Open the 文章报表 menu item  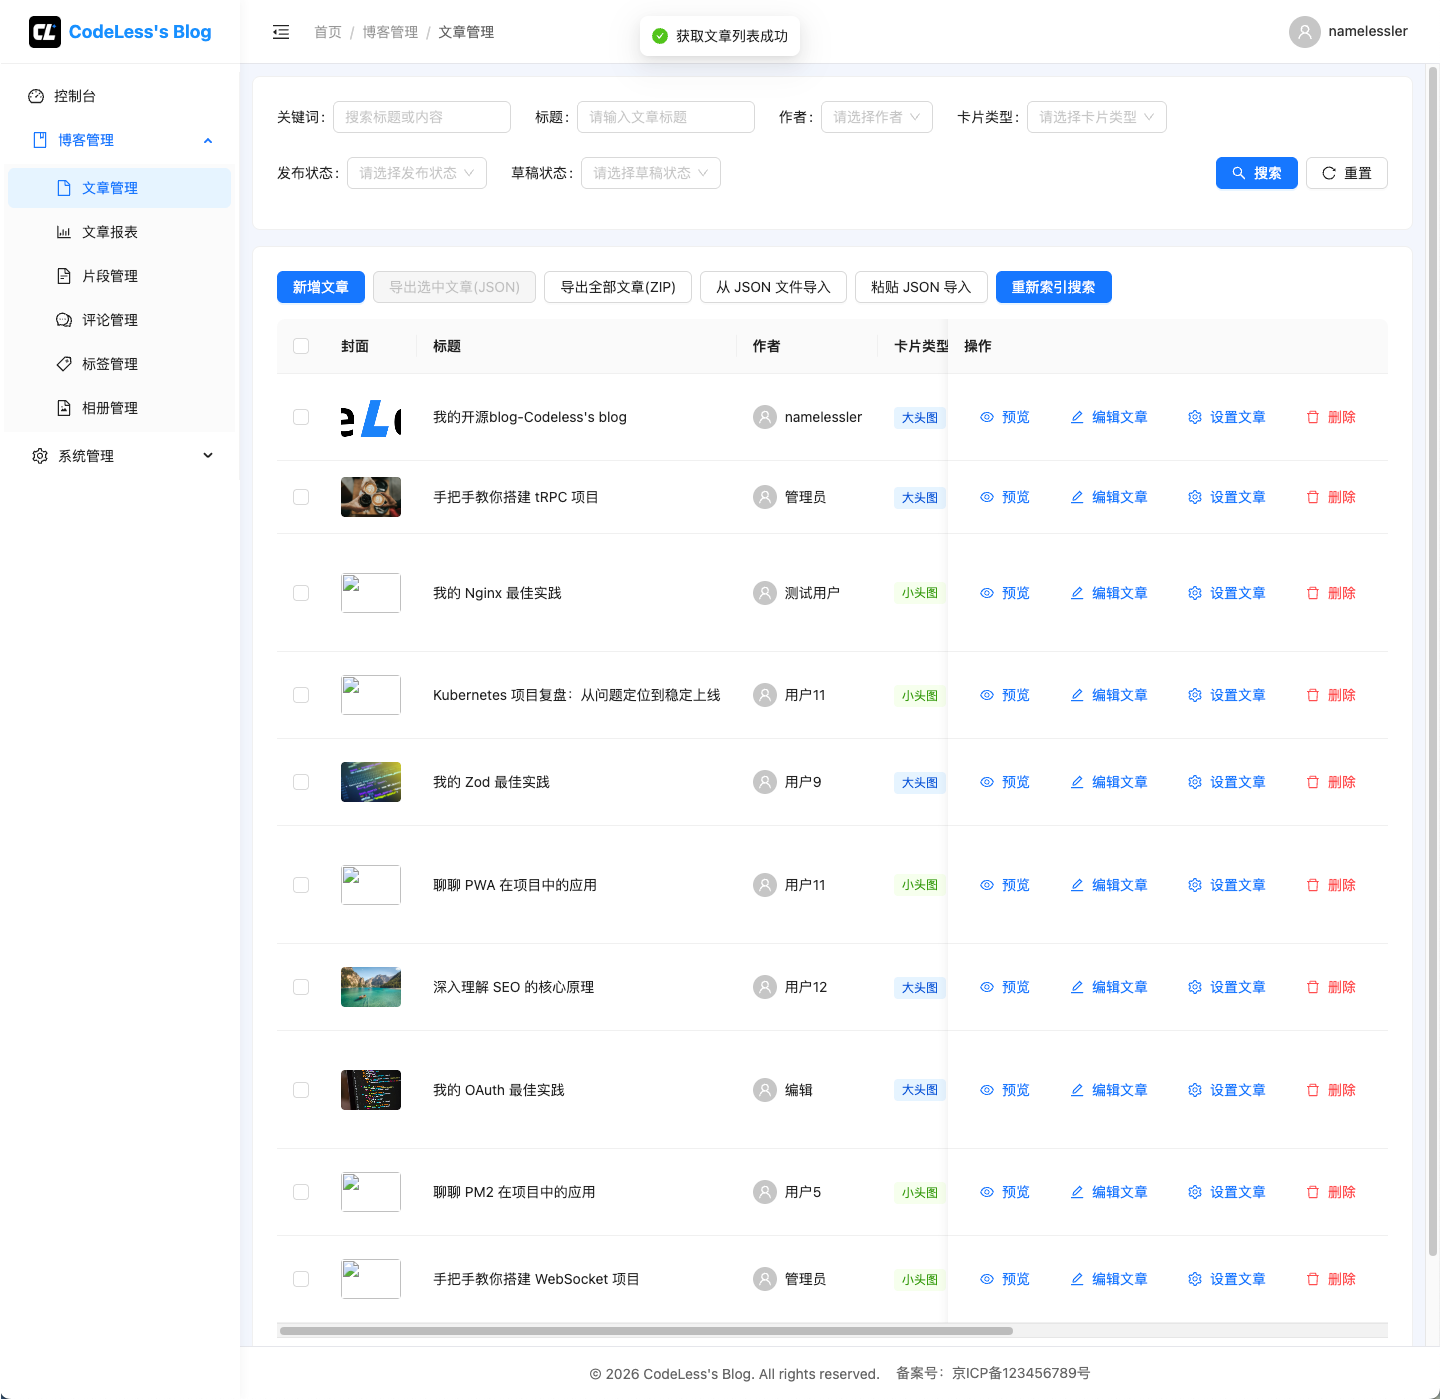click(120, 232)
